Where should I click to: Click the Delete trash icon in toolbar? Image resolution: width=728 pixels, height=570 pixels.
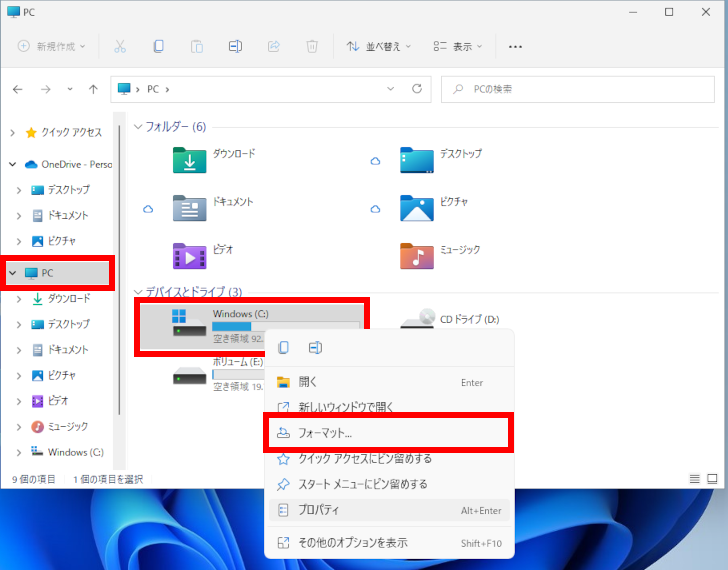[312, 46]
